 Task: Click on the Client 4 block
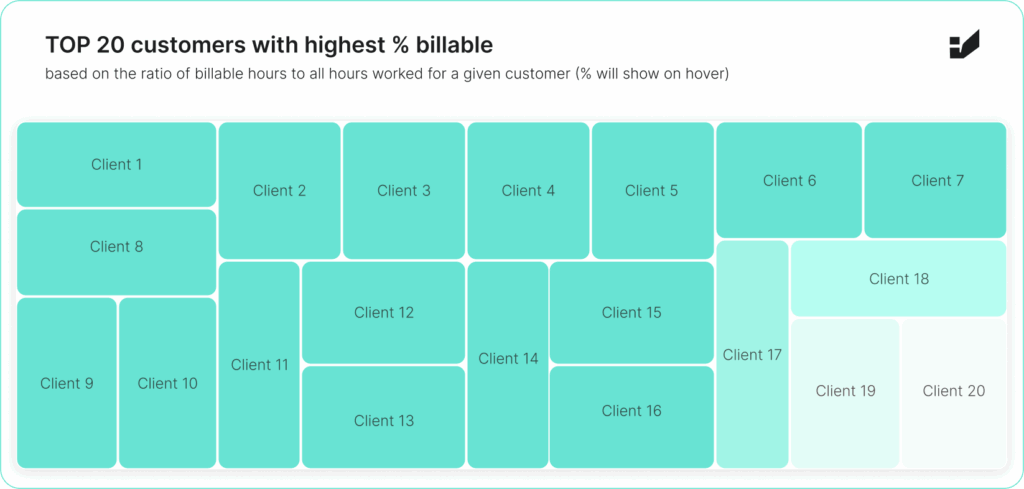point(528,191)
